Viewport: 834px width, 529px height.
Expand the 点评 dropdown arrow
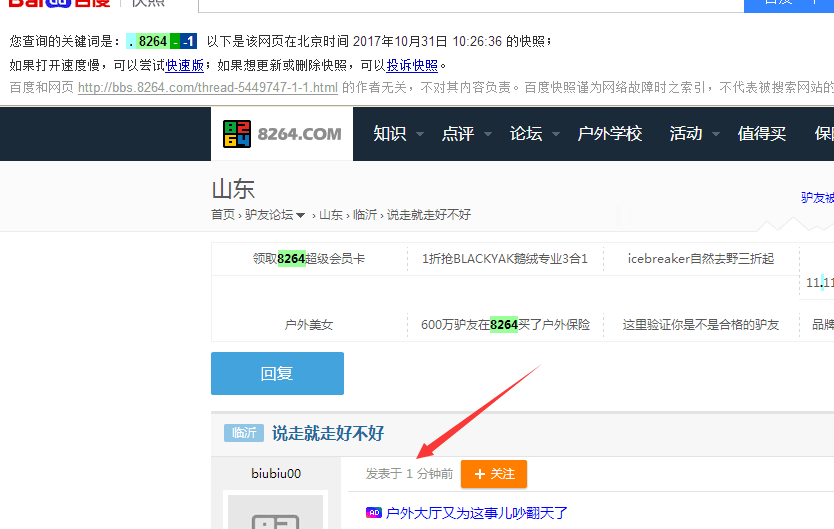488,134
